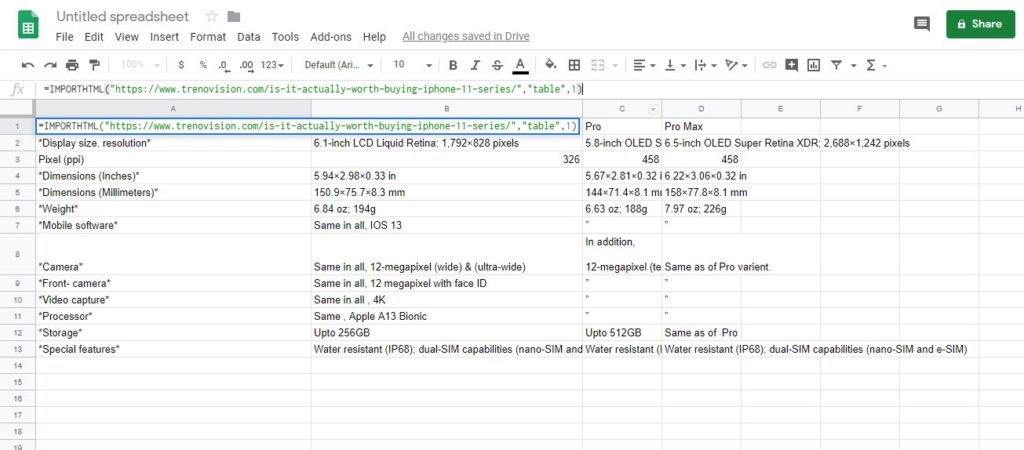
Task: Star the Untitled spreadsheet
Action: pyautogui.click(x=212, y=16)
